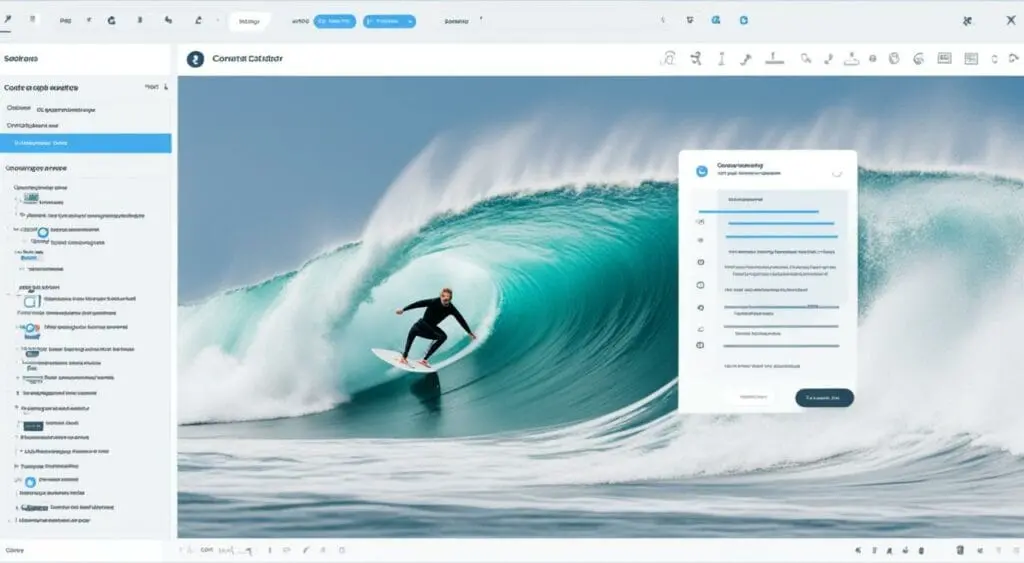Click the top blue slider bar in dialog
The width and height of the screenshot is (1024, 563).
758,211
